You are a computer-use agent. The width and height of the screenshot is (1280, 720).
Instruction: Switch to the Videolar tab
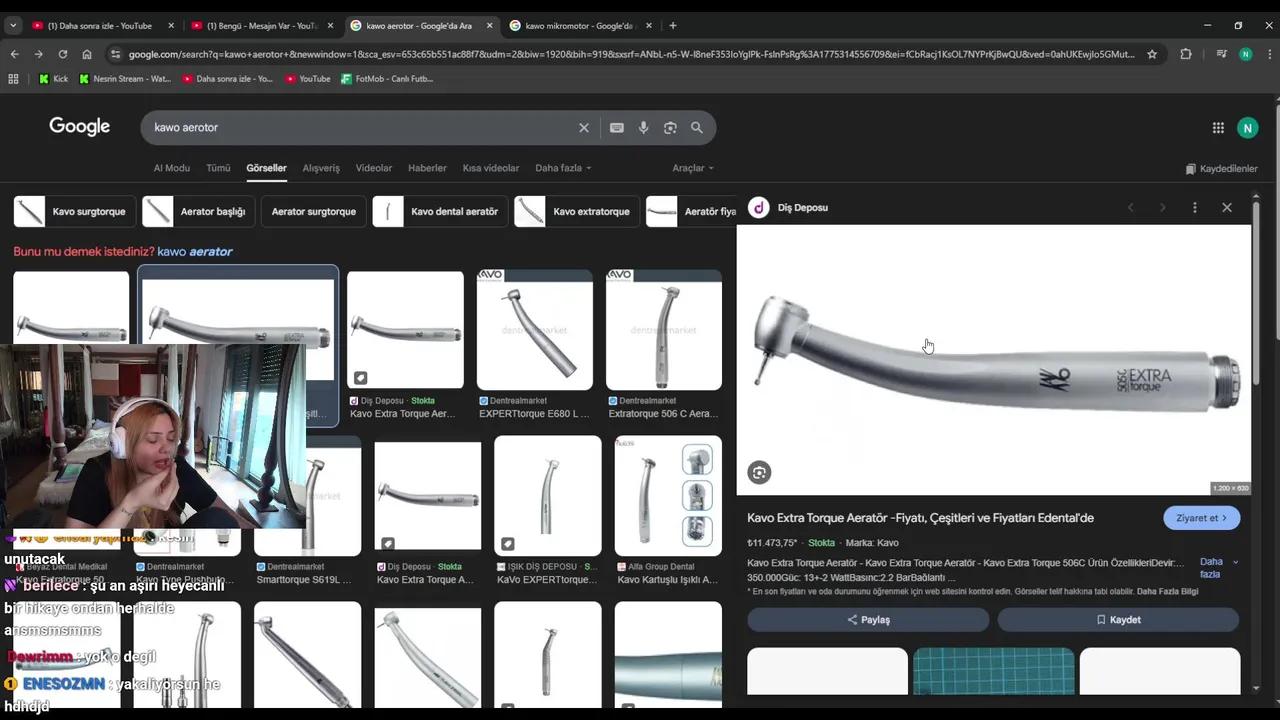(374, 168)
